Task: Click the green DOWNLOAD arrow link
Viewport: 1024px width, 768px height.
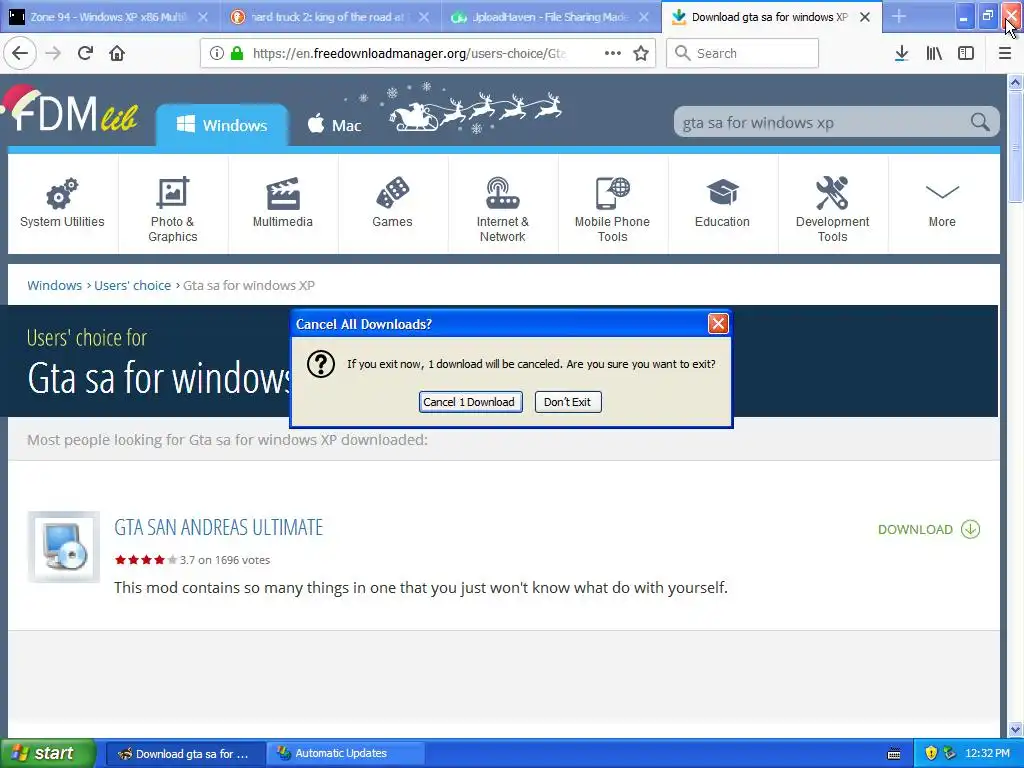Action: pos(929,530)
